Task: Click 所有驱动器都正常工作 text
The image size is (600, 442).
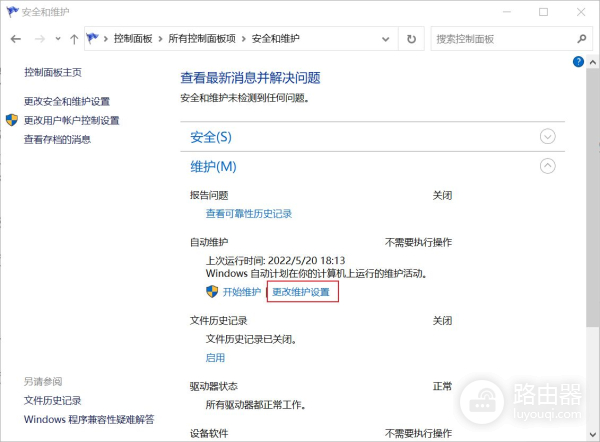Action: click(255, 404)
